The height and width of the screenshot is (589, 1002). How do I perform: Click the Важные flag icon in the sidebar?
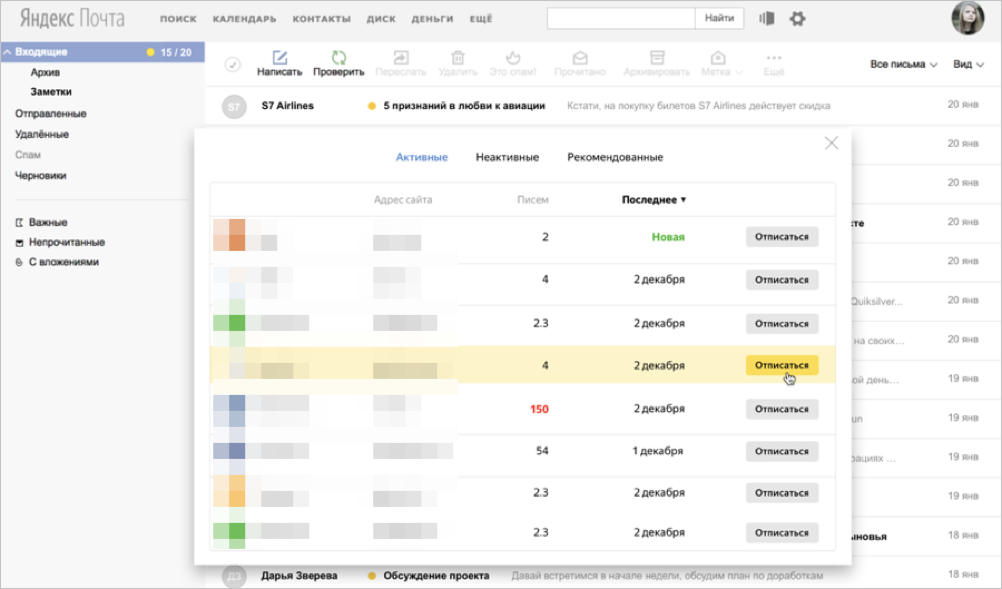coord(19,222)
